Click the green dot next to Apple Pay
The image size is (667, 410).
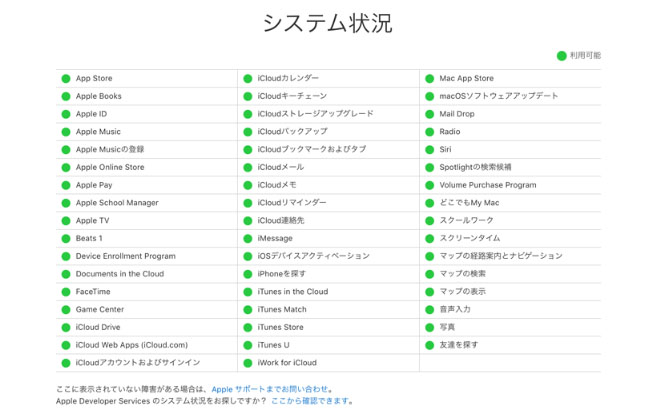tap(66, 185)
